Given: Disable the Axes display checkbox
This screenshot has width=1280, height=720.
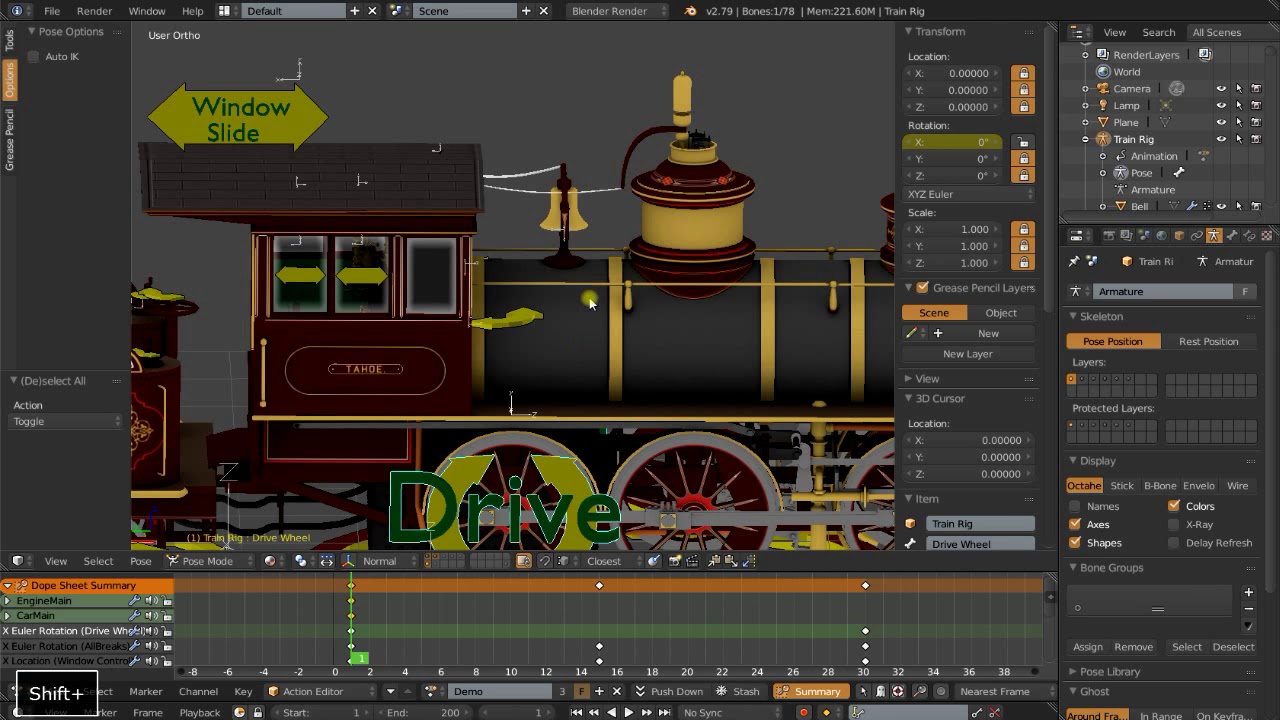Looking at the screenshot, I should point(1075,524).
